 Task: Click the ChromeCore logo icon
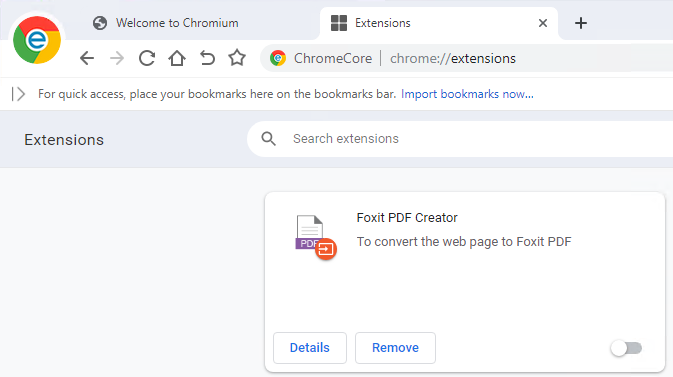[x=37, y=40]
